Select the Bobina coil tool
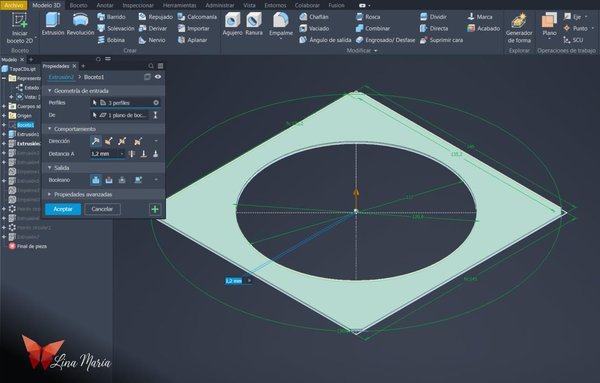This screenshot has width=600, height=383. click(x=111, y=40)
